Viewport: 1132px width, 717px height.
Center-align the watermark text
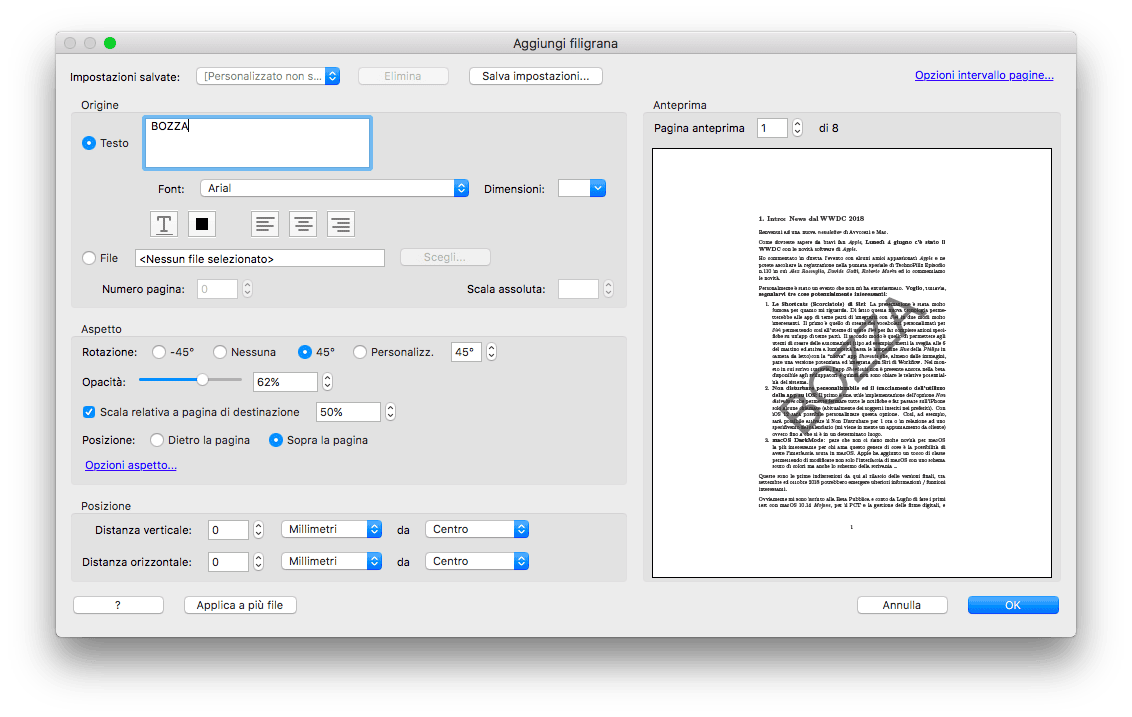tap(303, 224)
